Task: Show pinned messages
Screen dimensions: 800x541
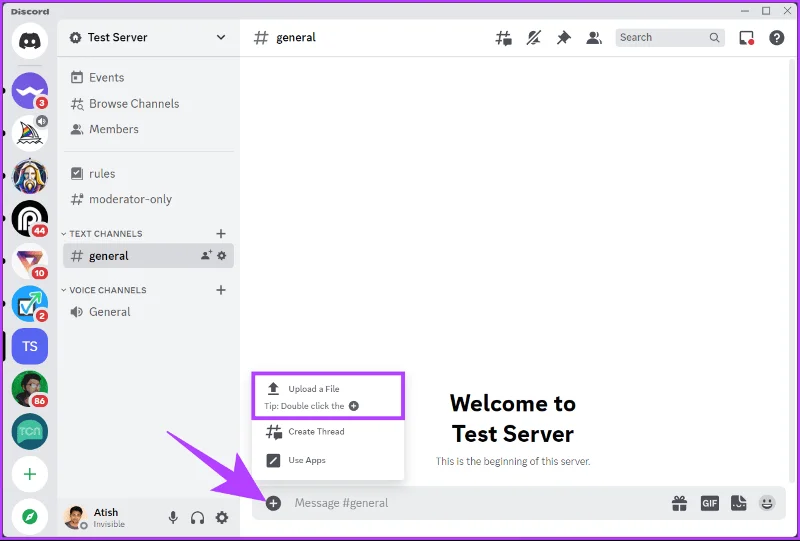Action: click(x=564, y=38)
